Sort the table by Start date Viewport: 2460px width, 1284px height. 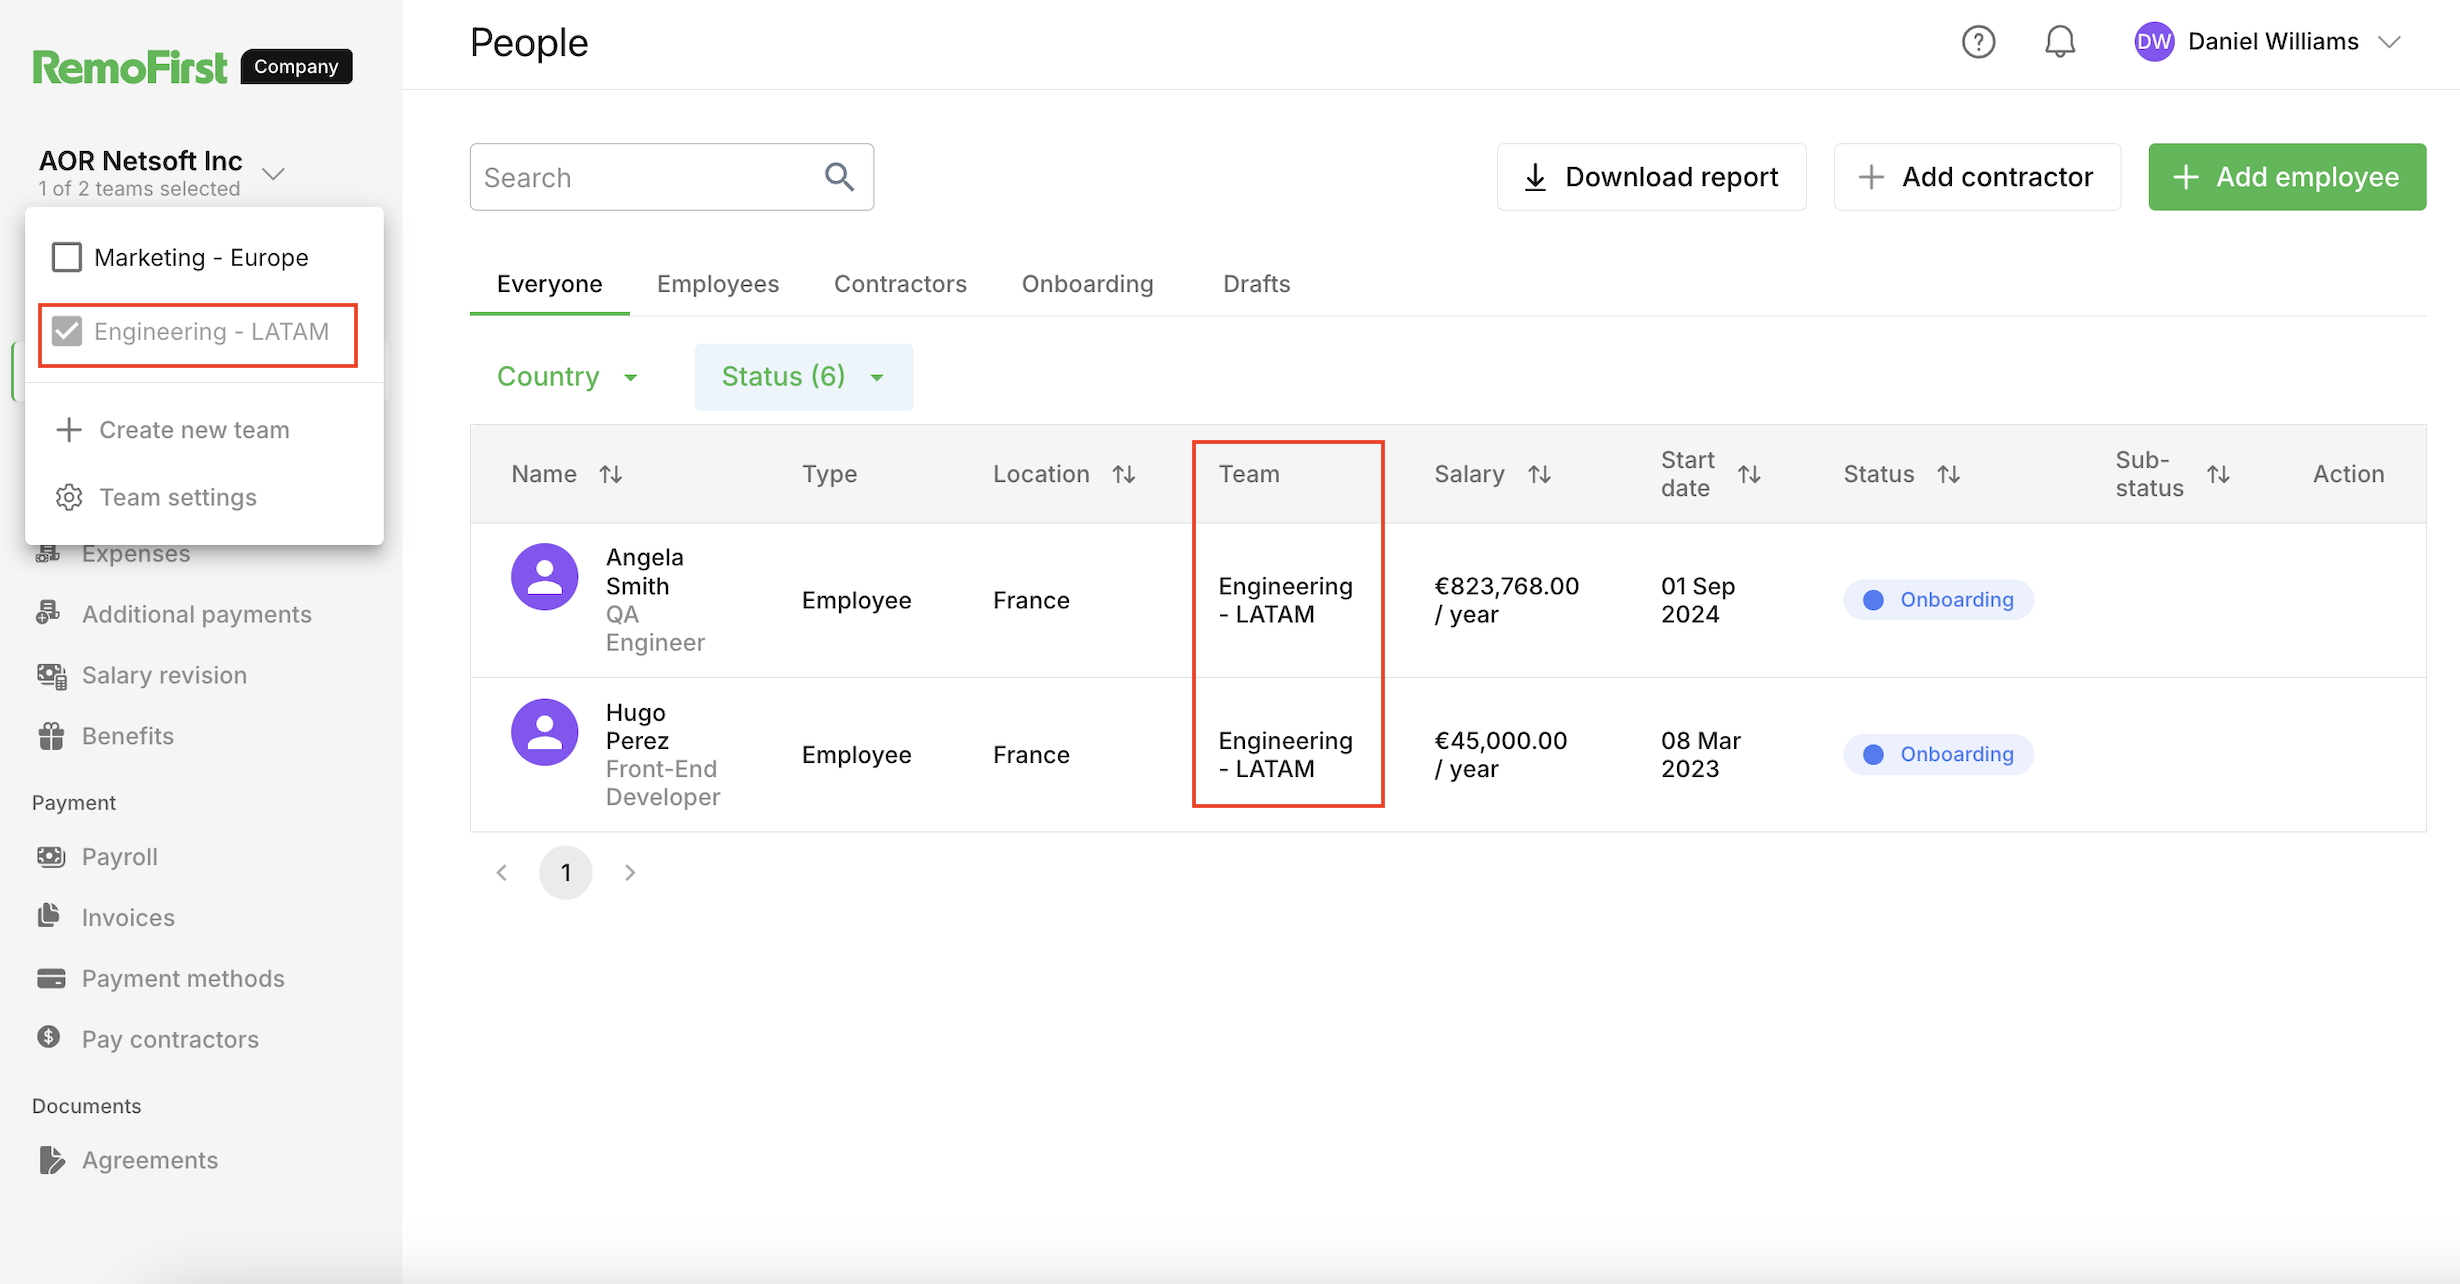click(x=1749, y=474)
